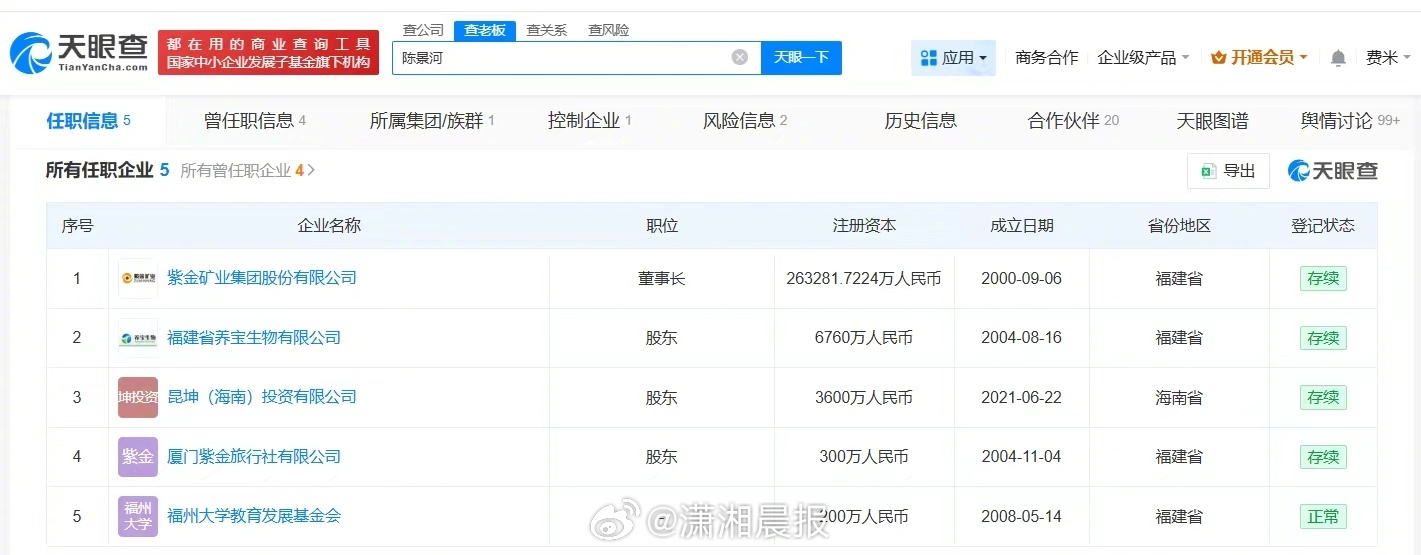Click the 紫金 purple logo tile
This screenshot has width=1421, height=555.
click(138, 457)
